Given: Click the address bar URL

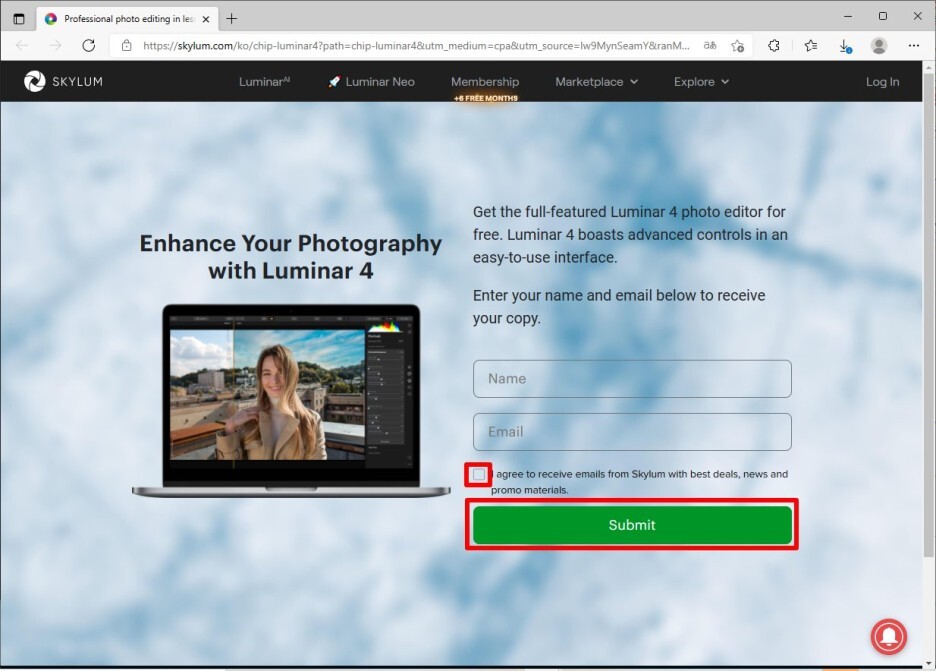Looking at the screenshot, I should (416, 45).
